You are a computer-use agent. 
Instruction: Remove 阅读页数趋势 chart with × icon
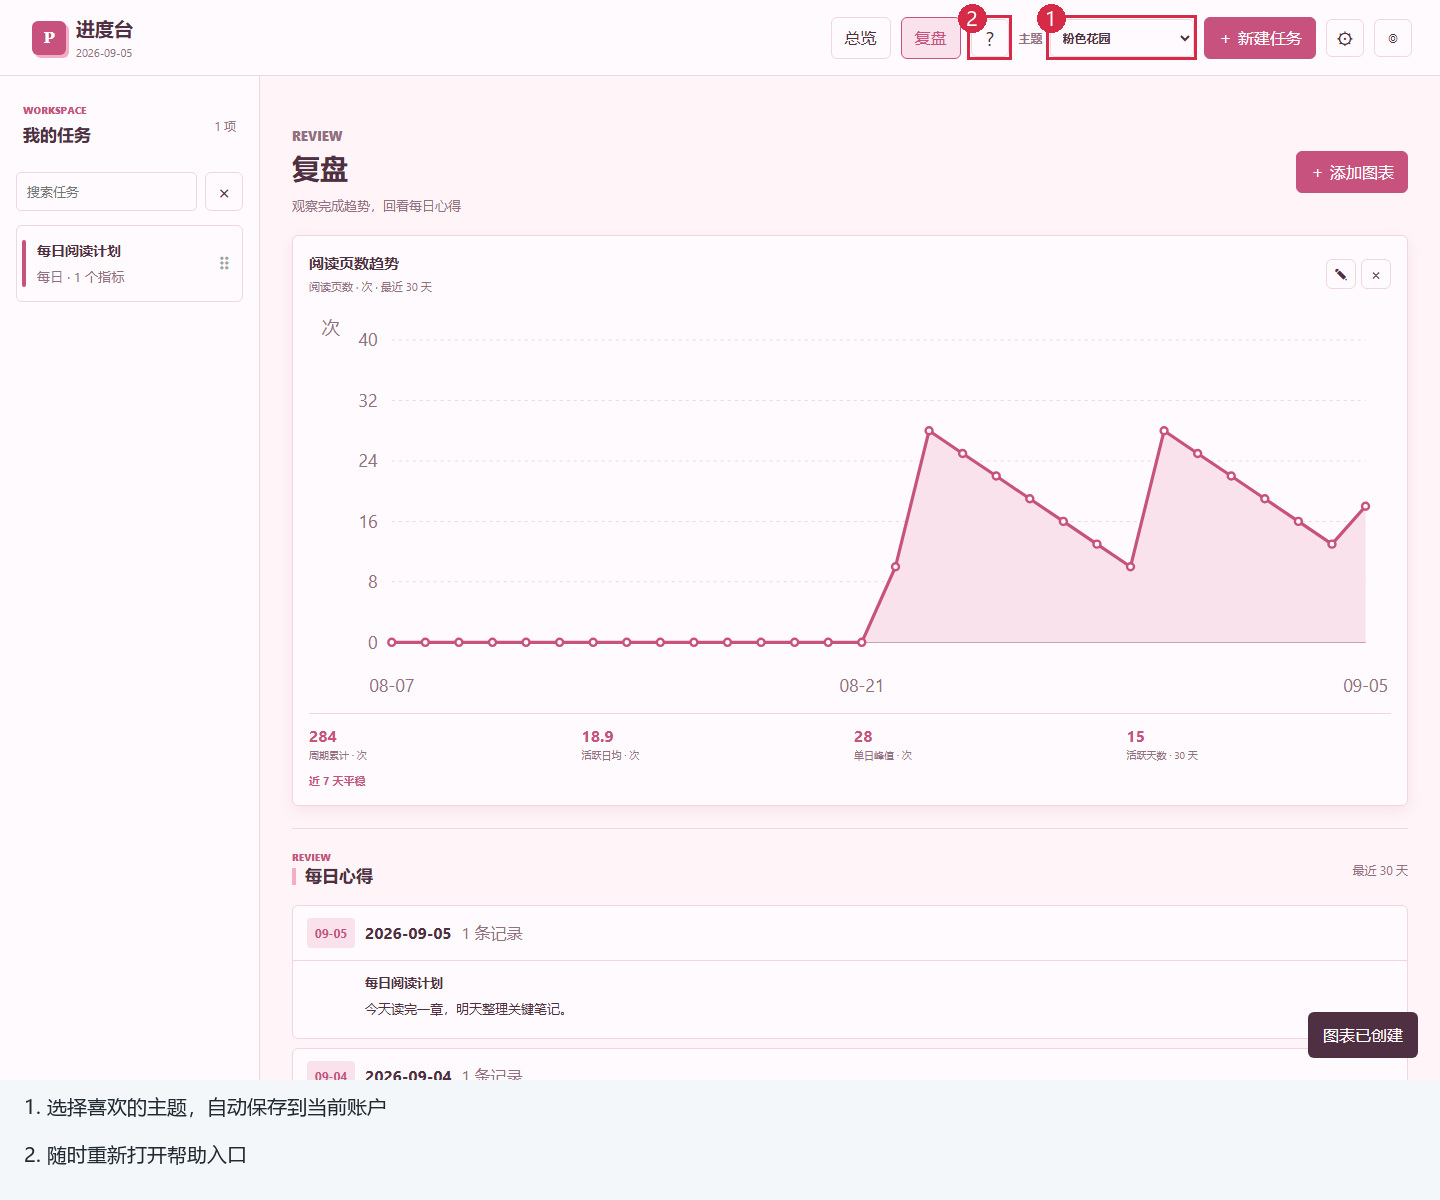[1376, 274]
